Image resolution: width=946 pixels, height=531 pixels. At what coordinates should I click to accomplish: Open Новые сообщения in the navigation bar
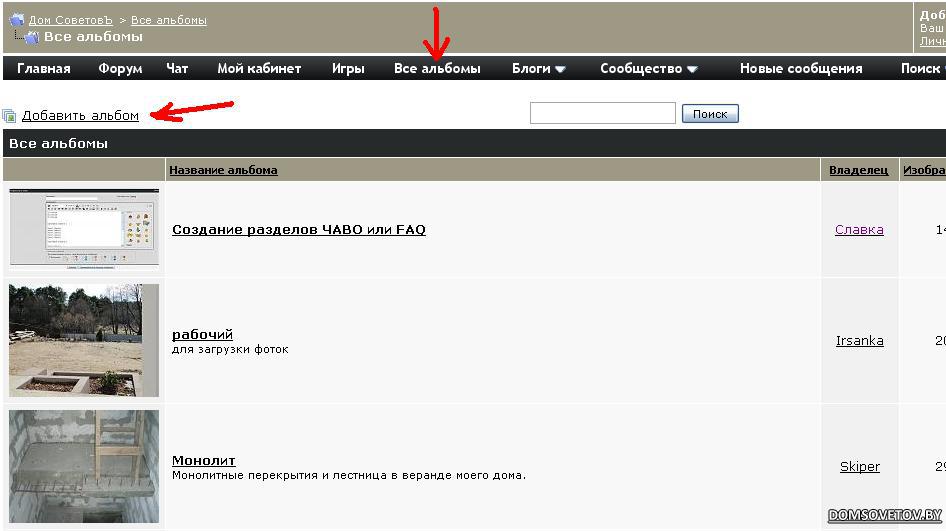pos(801,69)
